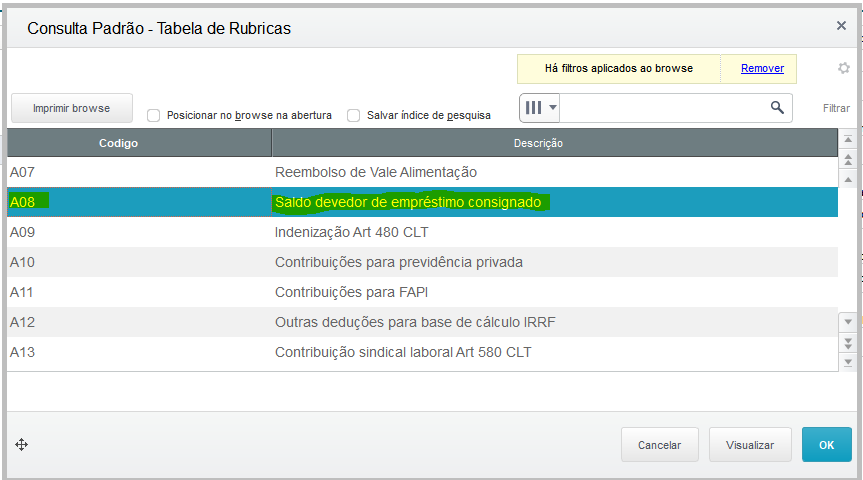Screen dimensions: 863x480
Task: Click the Imprimir browse button
Action: [72, 108]
